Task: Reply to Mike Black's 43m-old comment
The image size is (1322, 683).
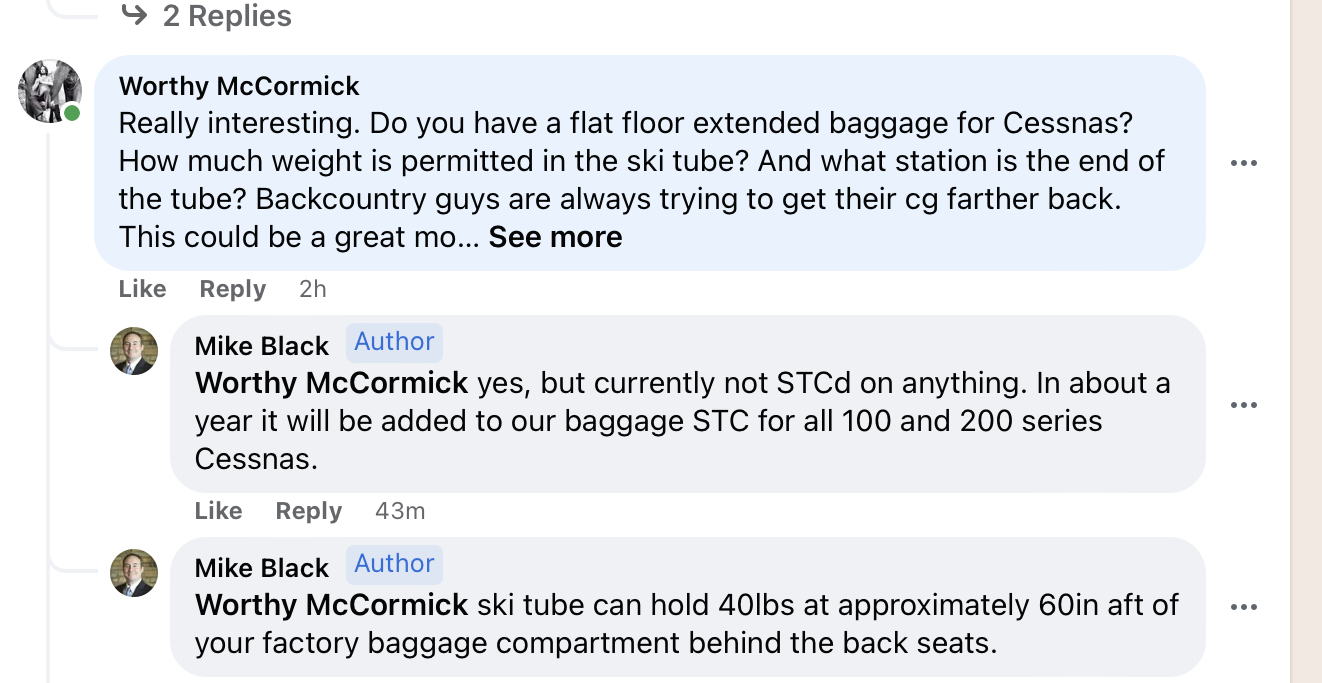Action: pos(308,511)
